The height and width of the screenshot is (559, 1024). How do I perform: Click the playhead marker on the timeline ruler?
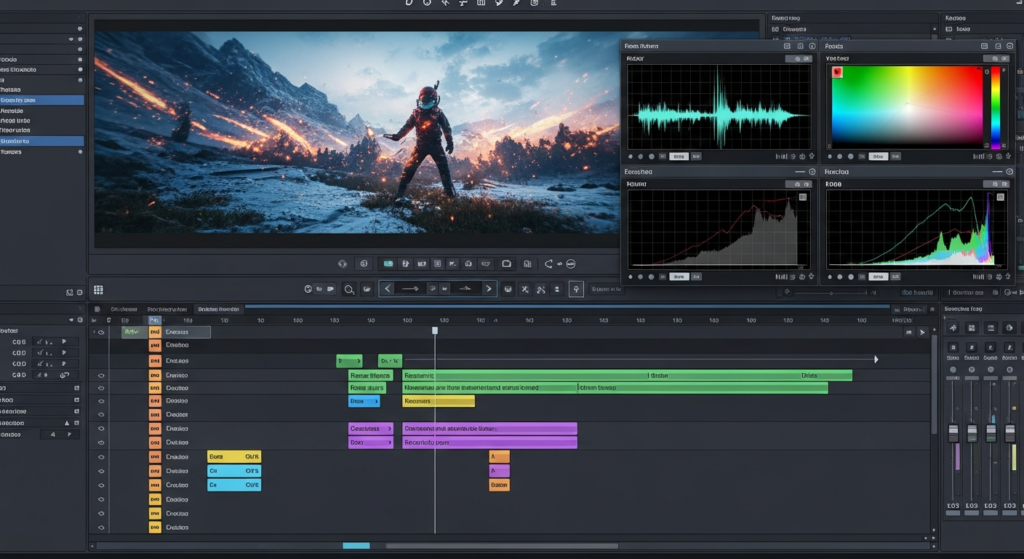pos(435,329)
